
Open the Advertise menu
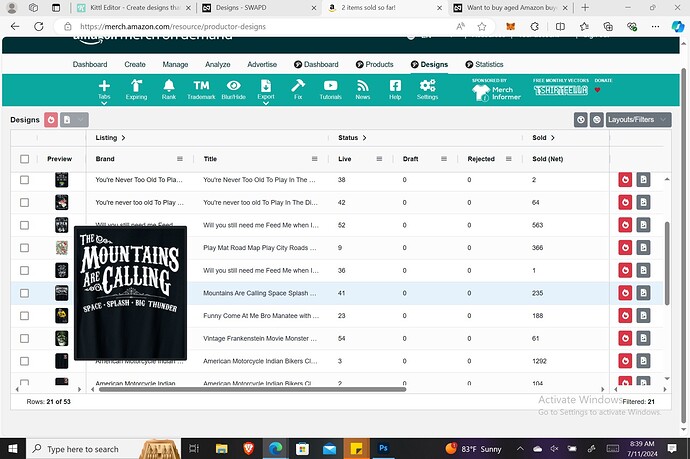coord(262,64)
